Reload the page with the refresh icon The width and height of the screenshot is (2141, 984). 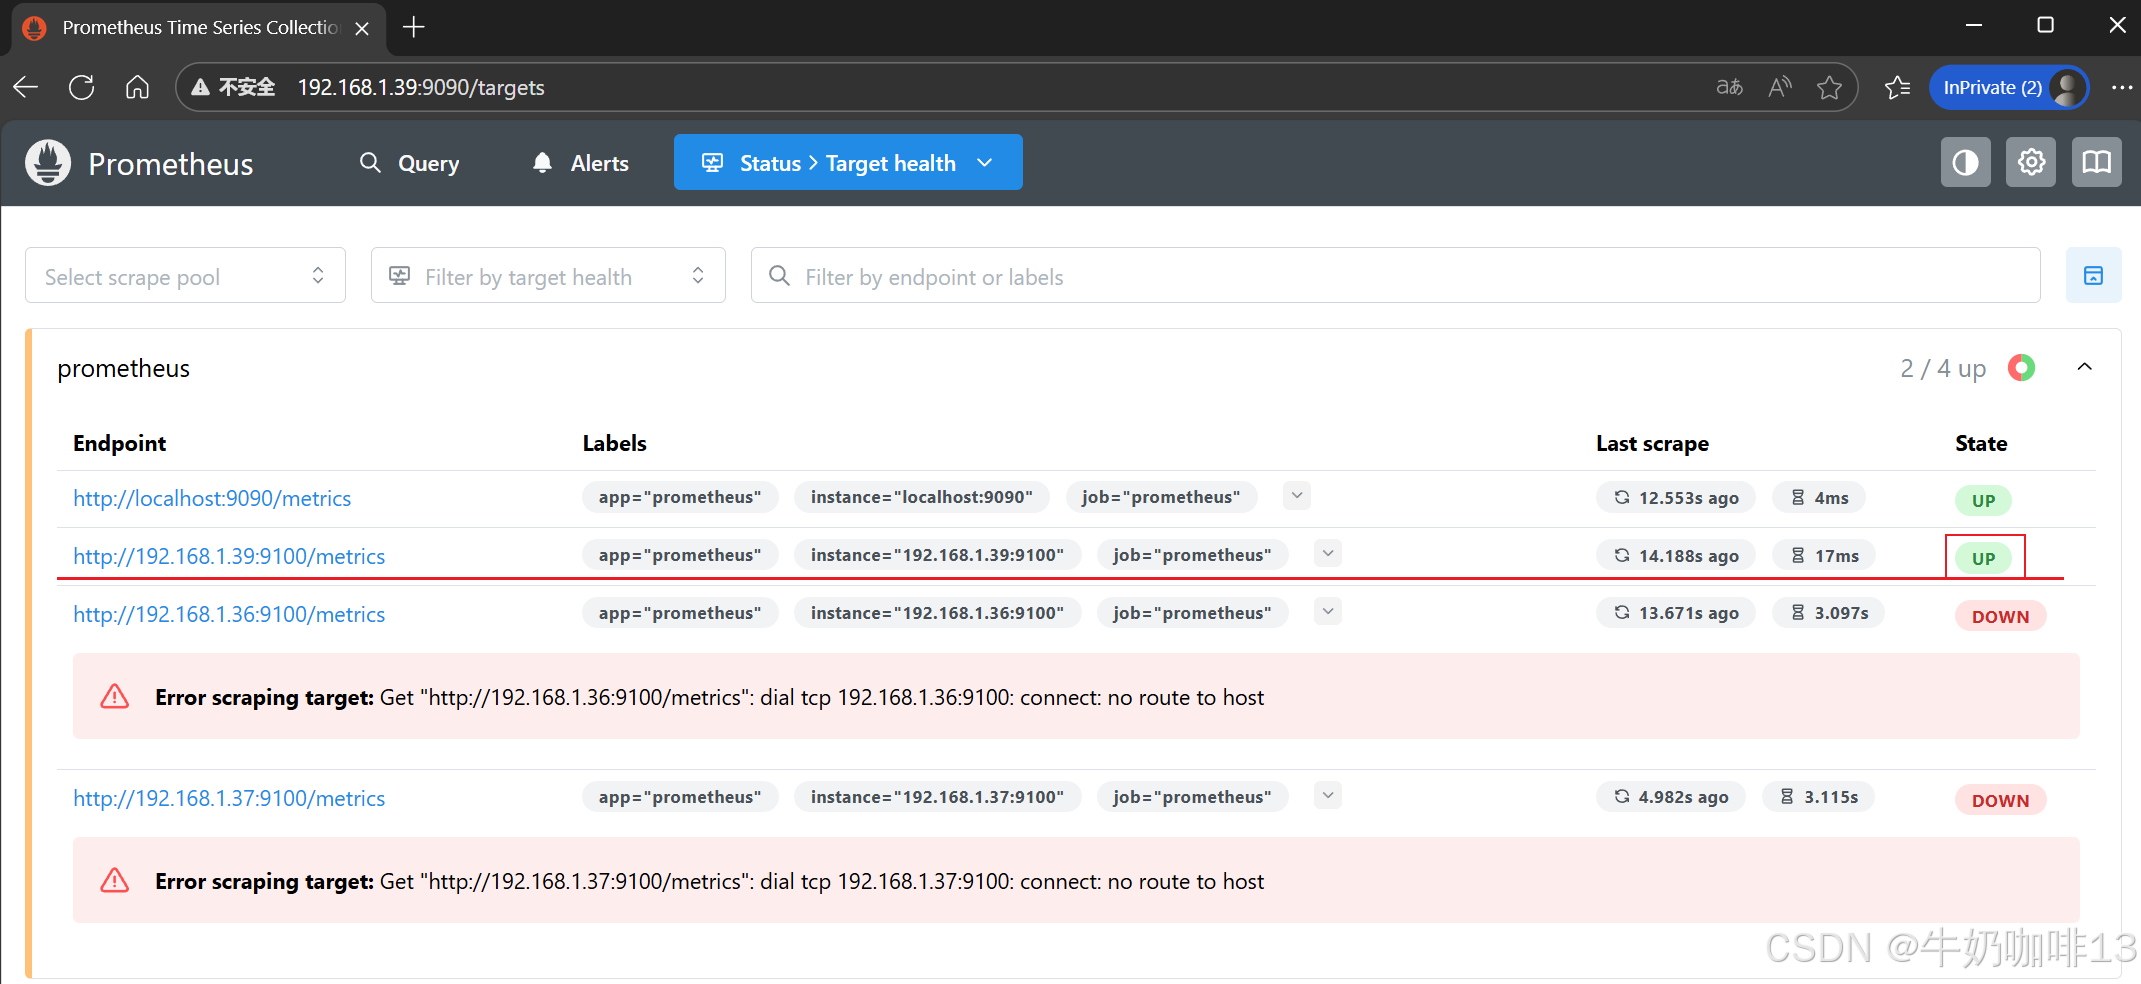tap(82, 88)
